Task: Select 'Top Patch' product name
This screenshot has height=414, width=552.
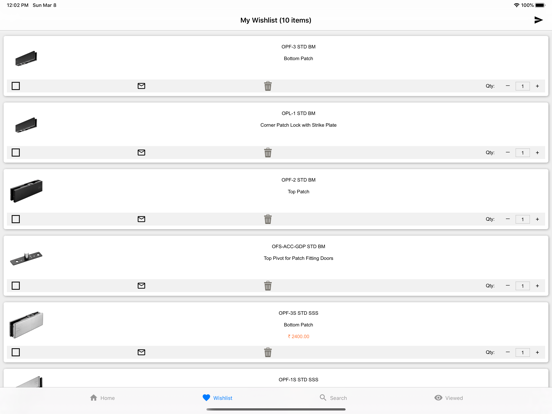Action: [x=298, y=192]
